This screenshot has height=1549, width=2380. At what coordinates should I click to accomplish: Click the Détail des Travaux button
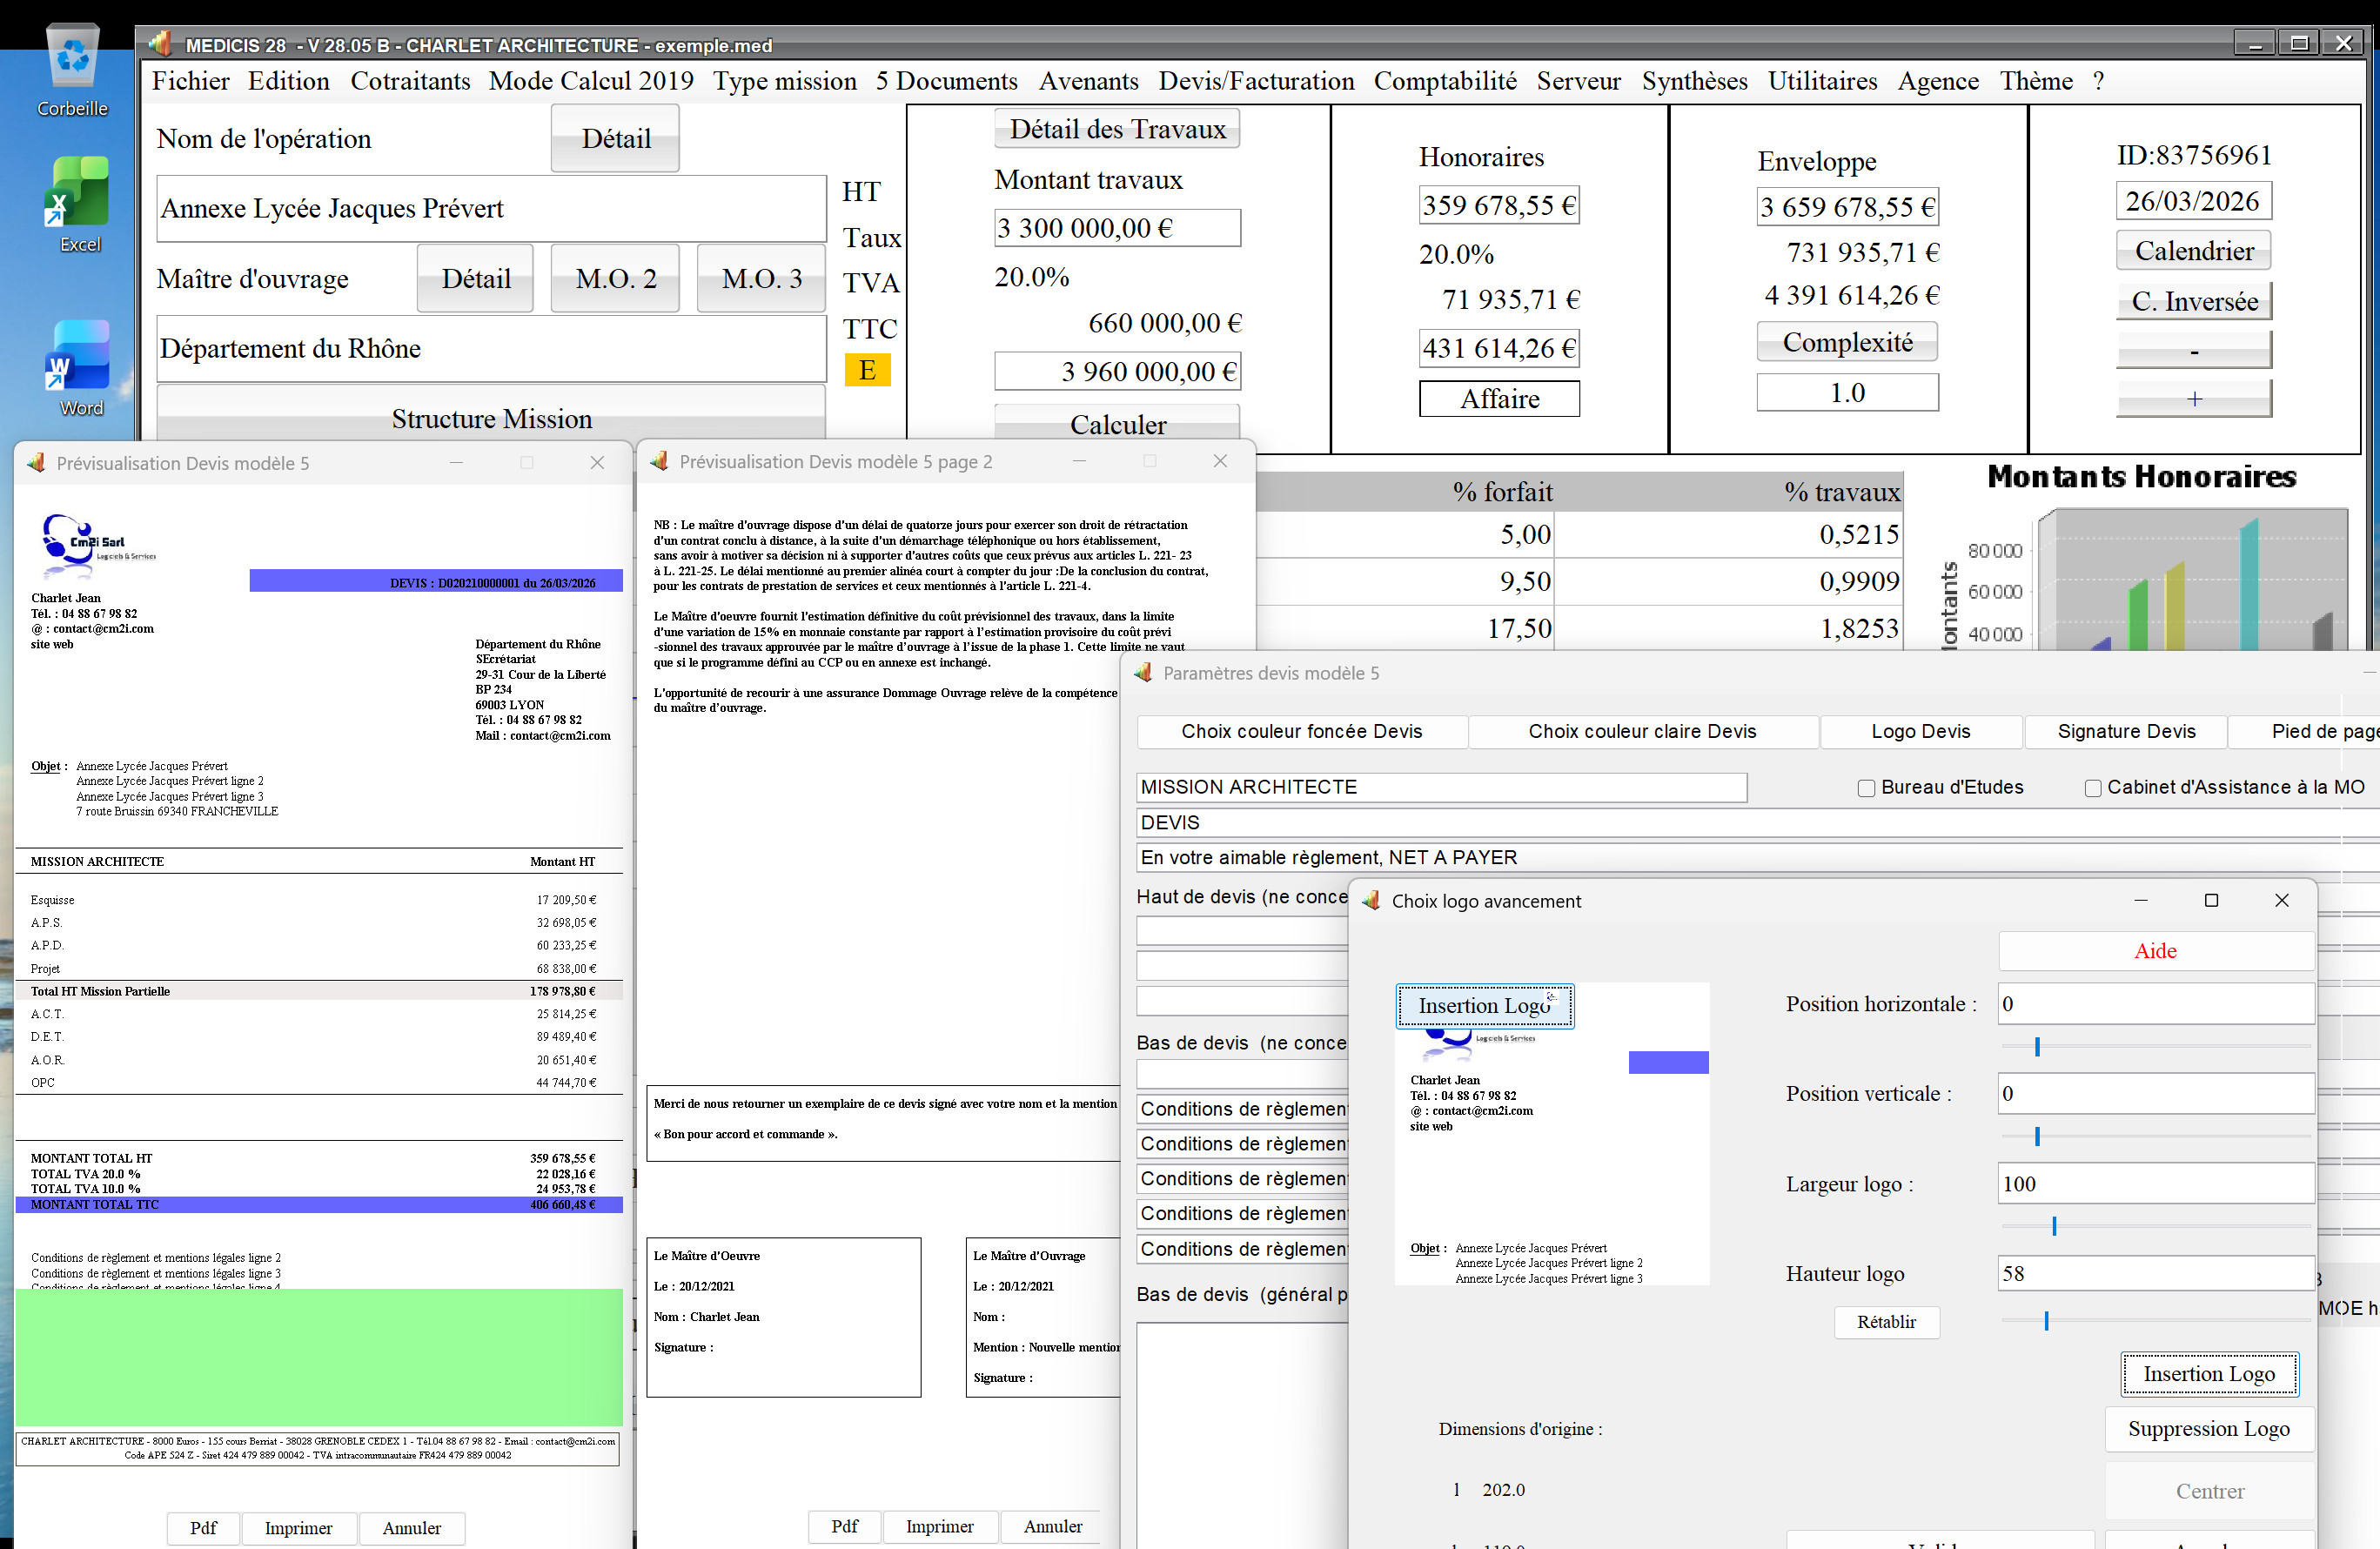pos(1117,129)
